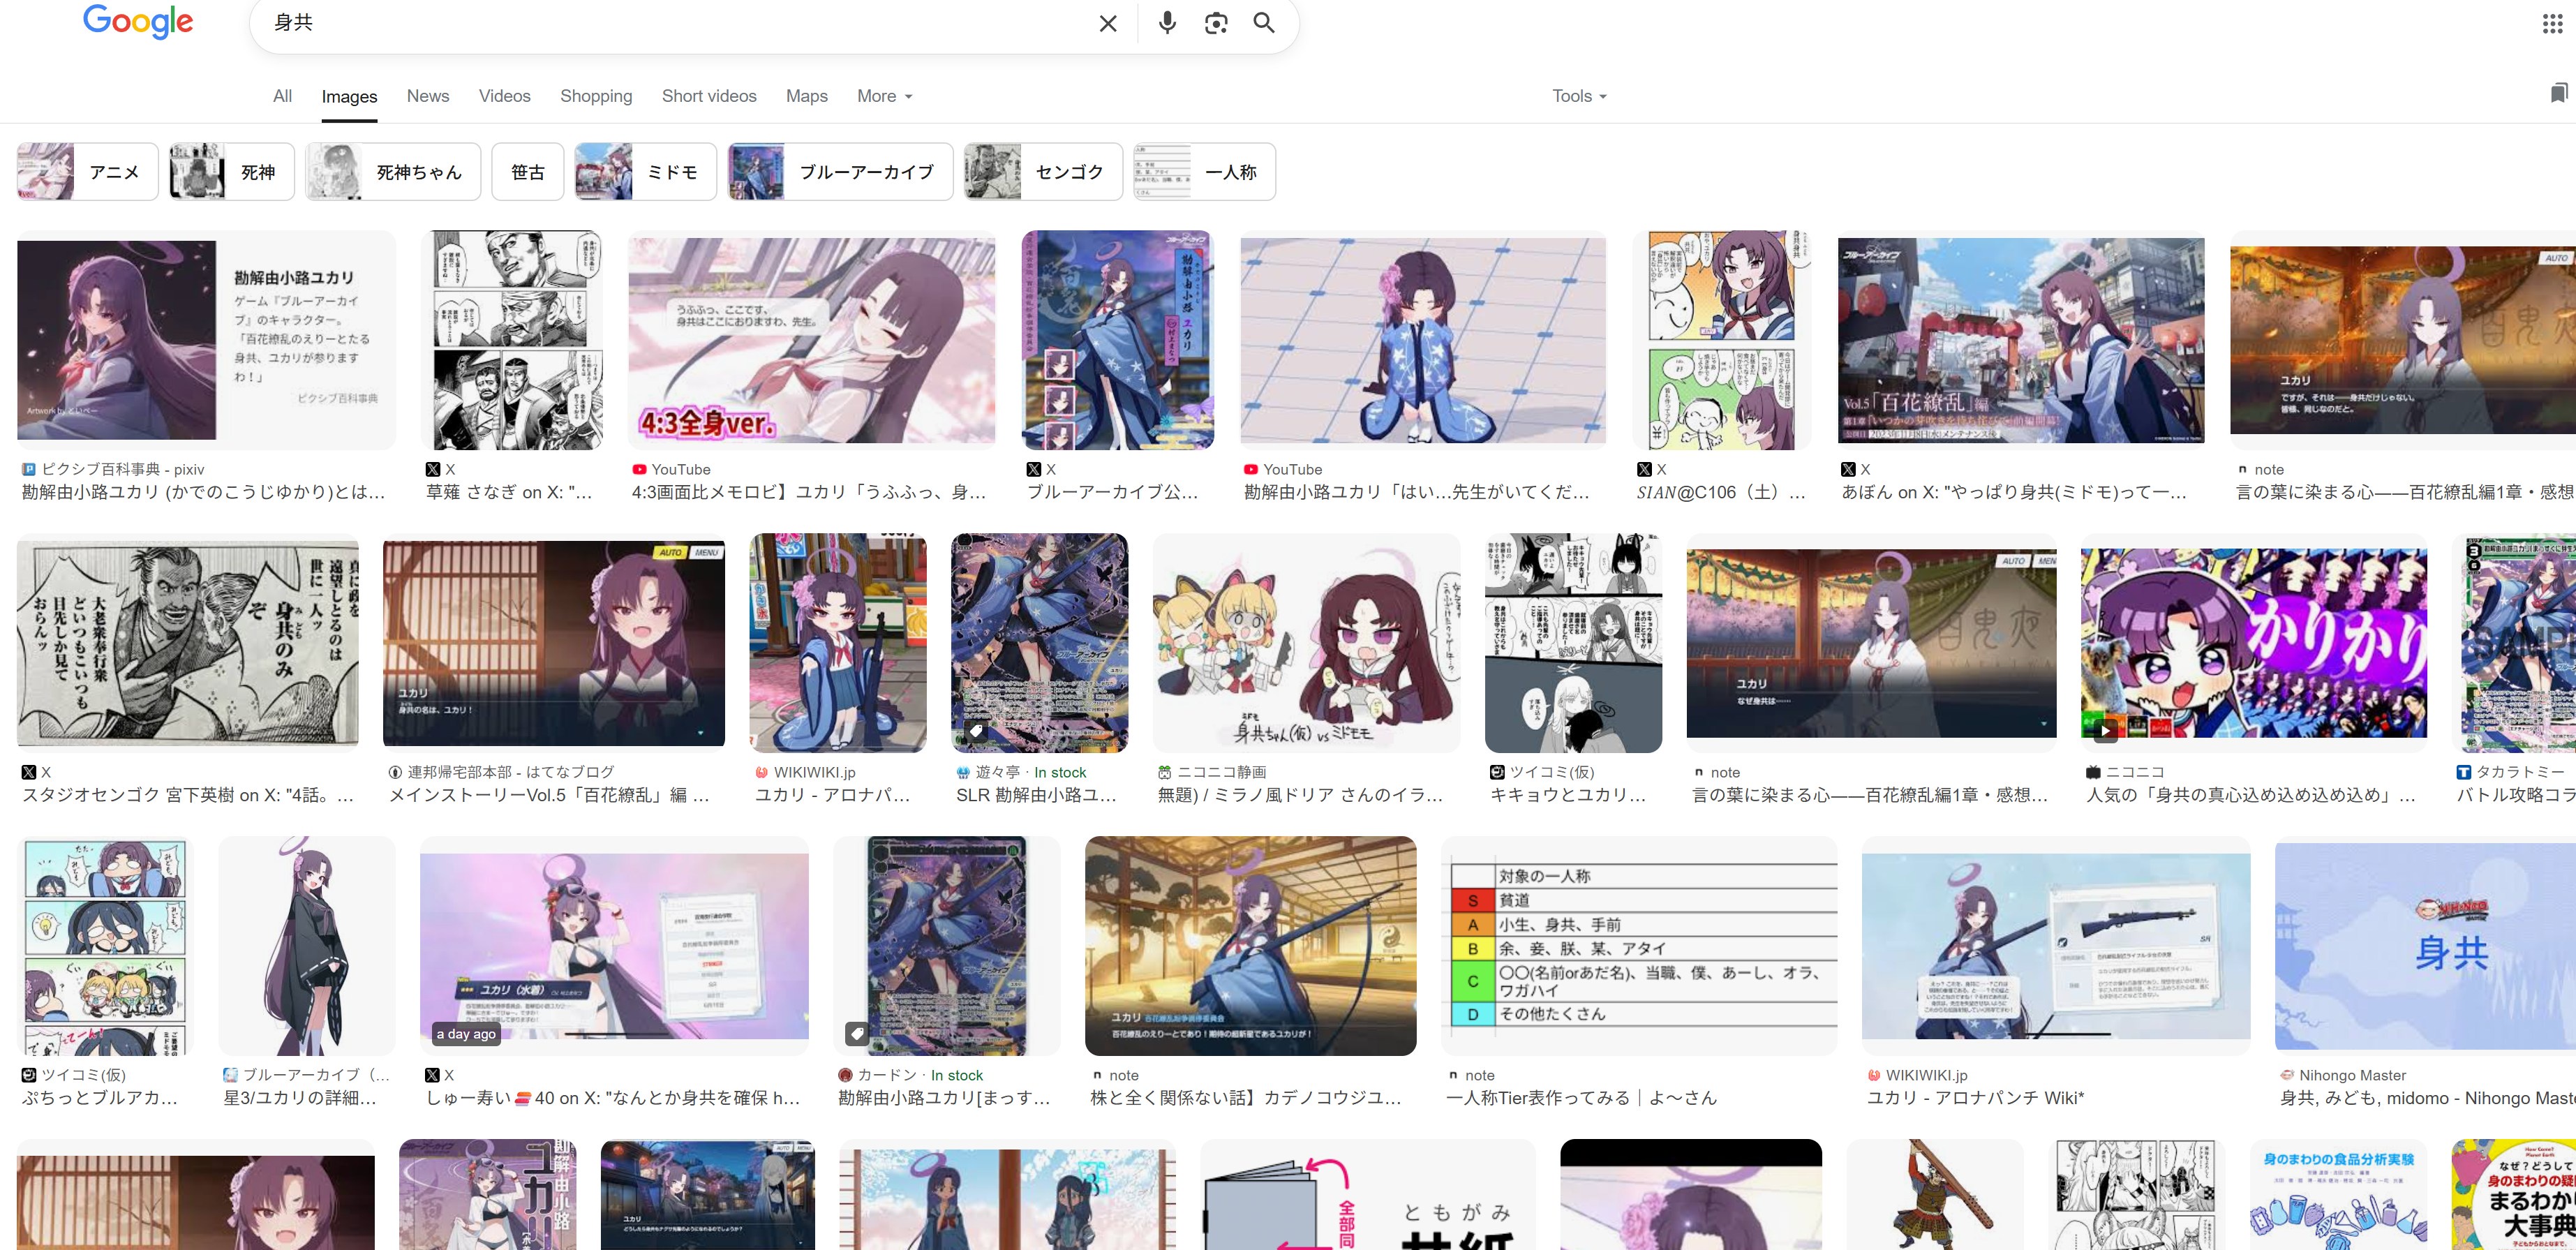Open link あぼん on X やっぱり身共
2576x1250 pixels.
pyautogui.click(x=2014, y=492)
